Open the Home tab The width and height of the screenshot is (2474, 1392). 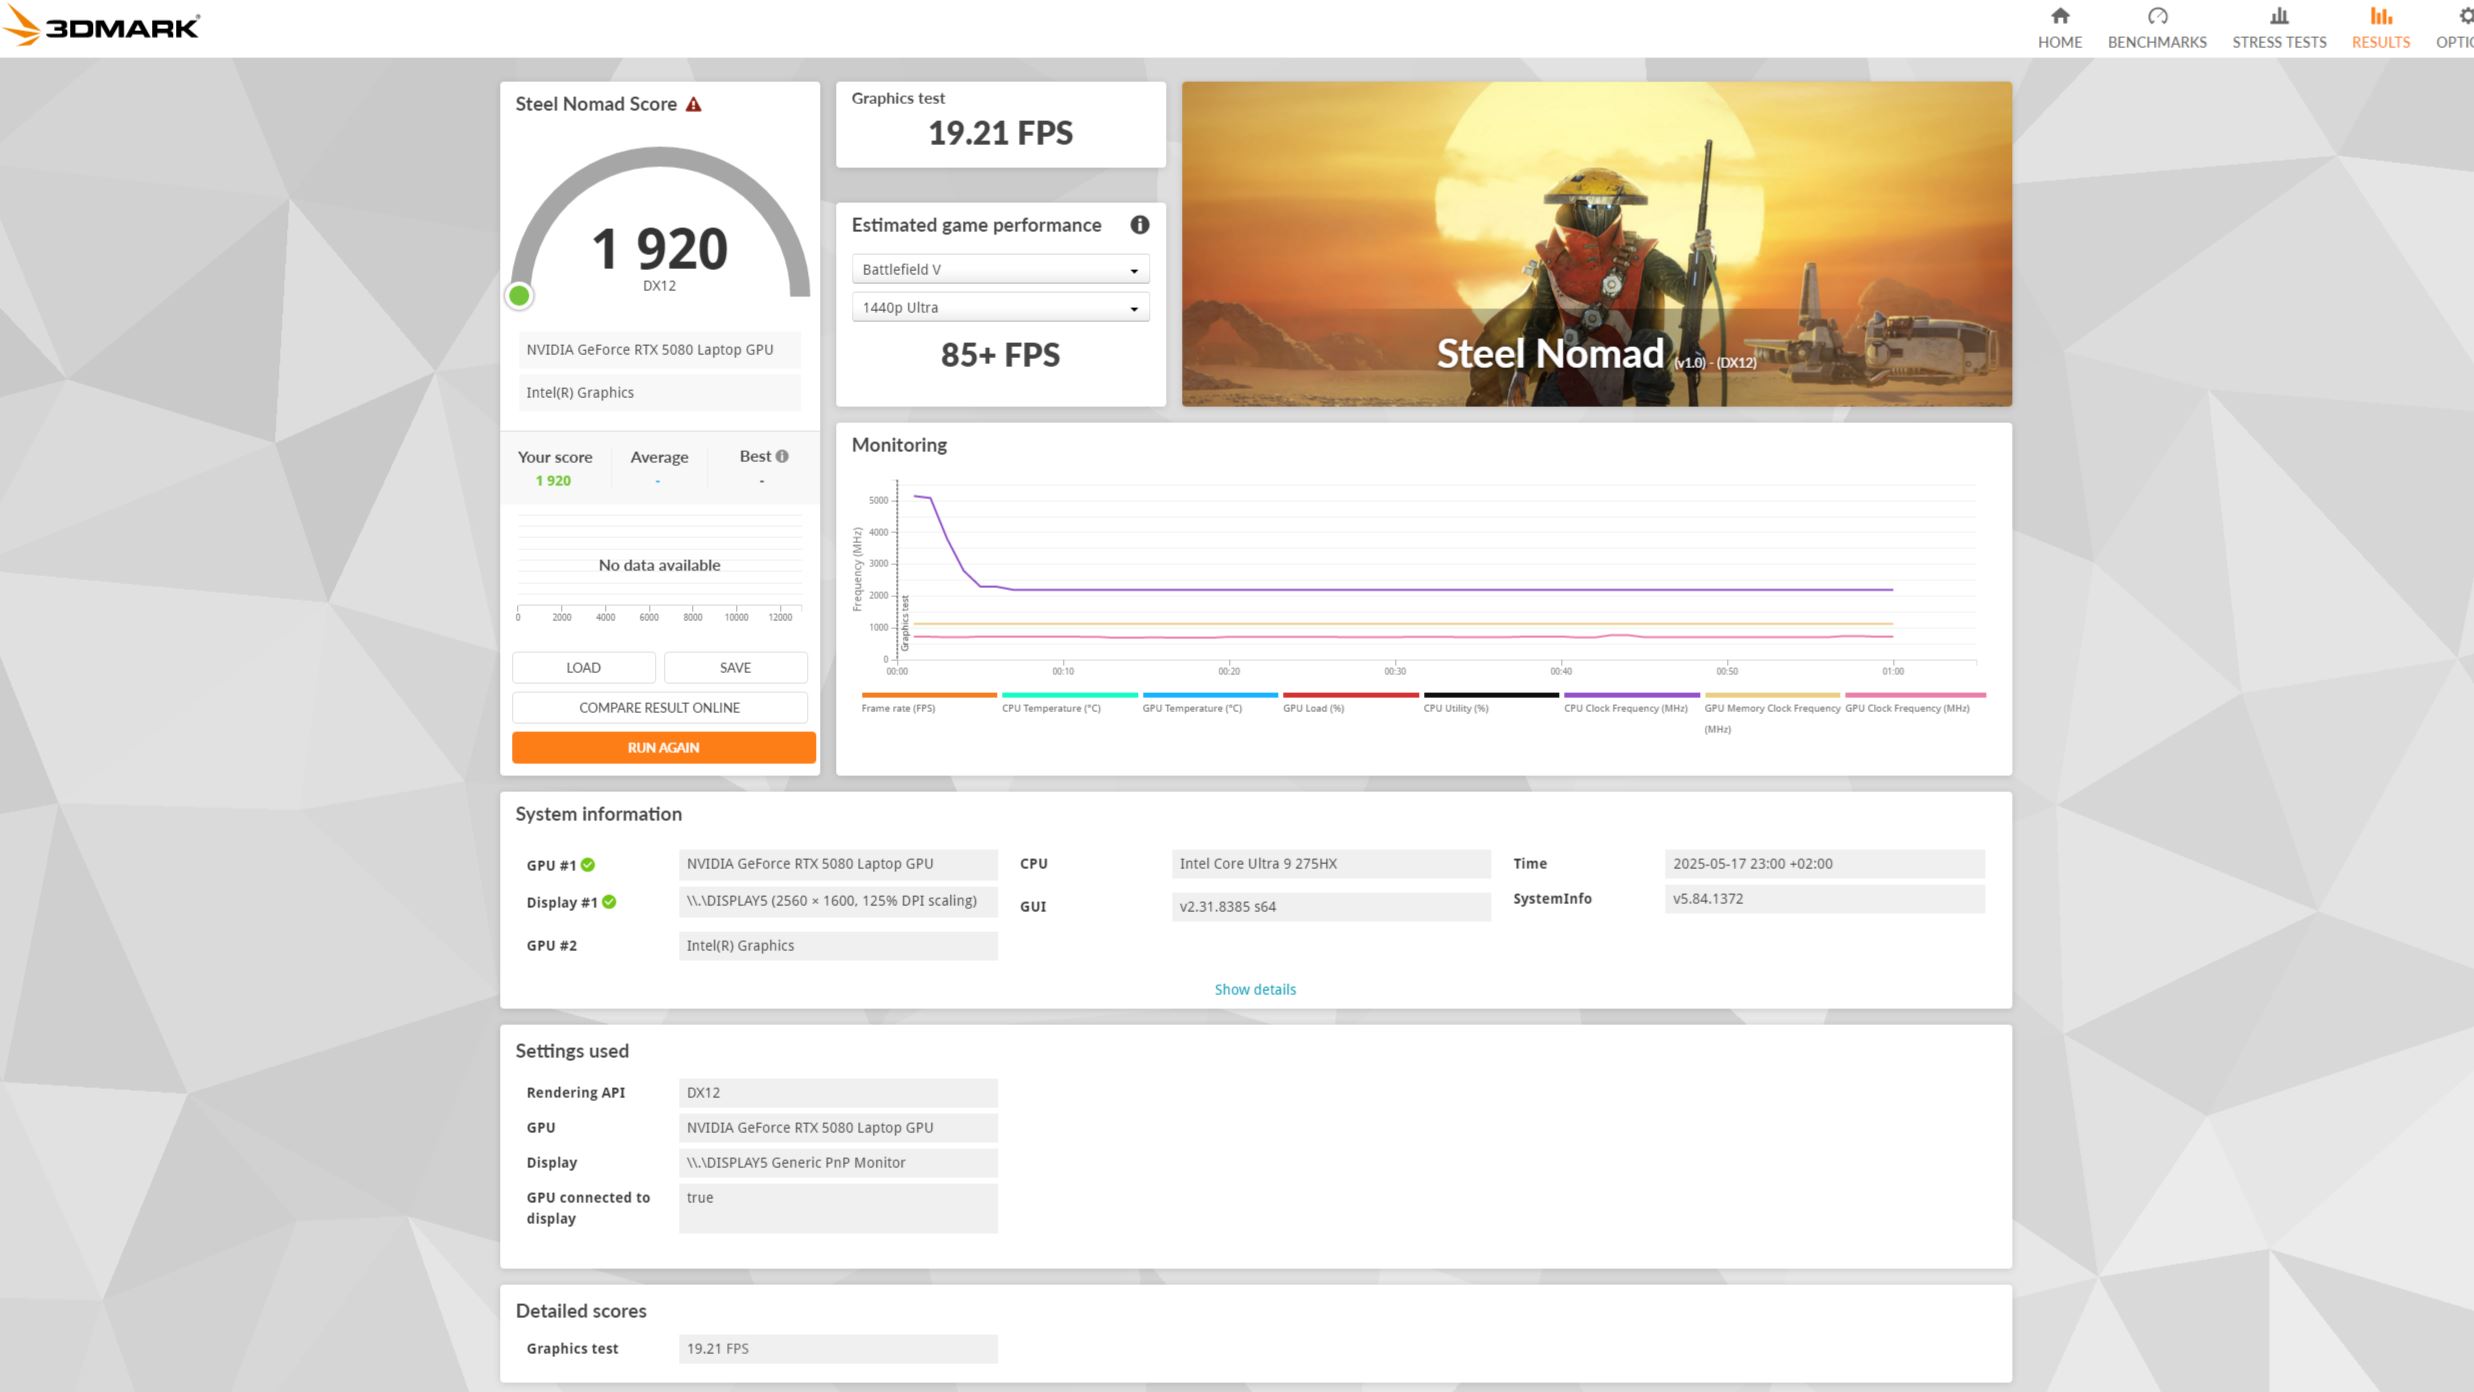click(2059, 28)
